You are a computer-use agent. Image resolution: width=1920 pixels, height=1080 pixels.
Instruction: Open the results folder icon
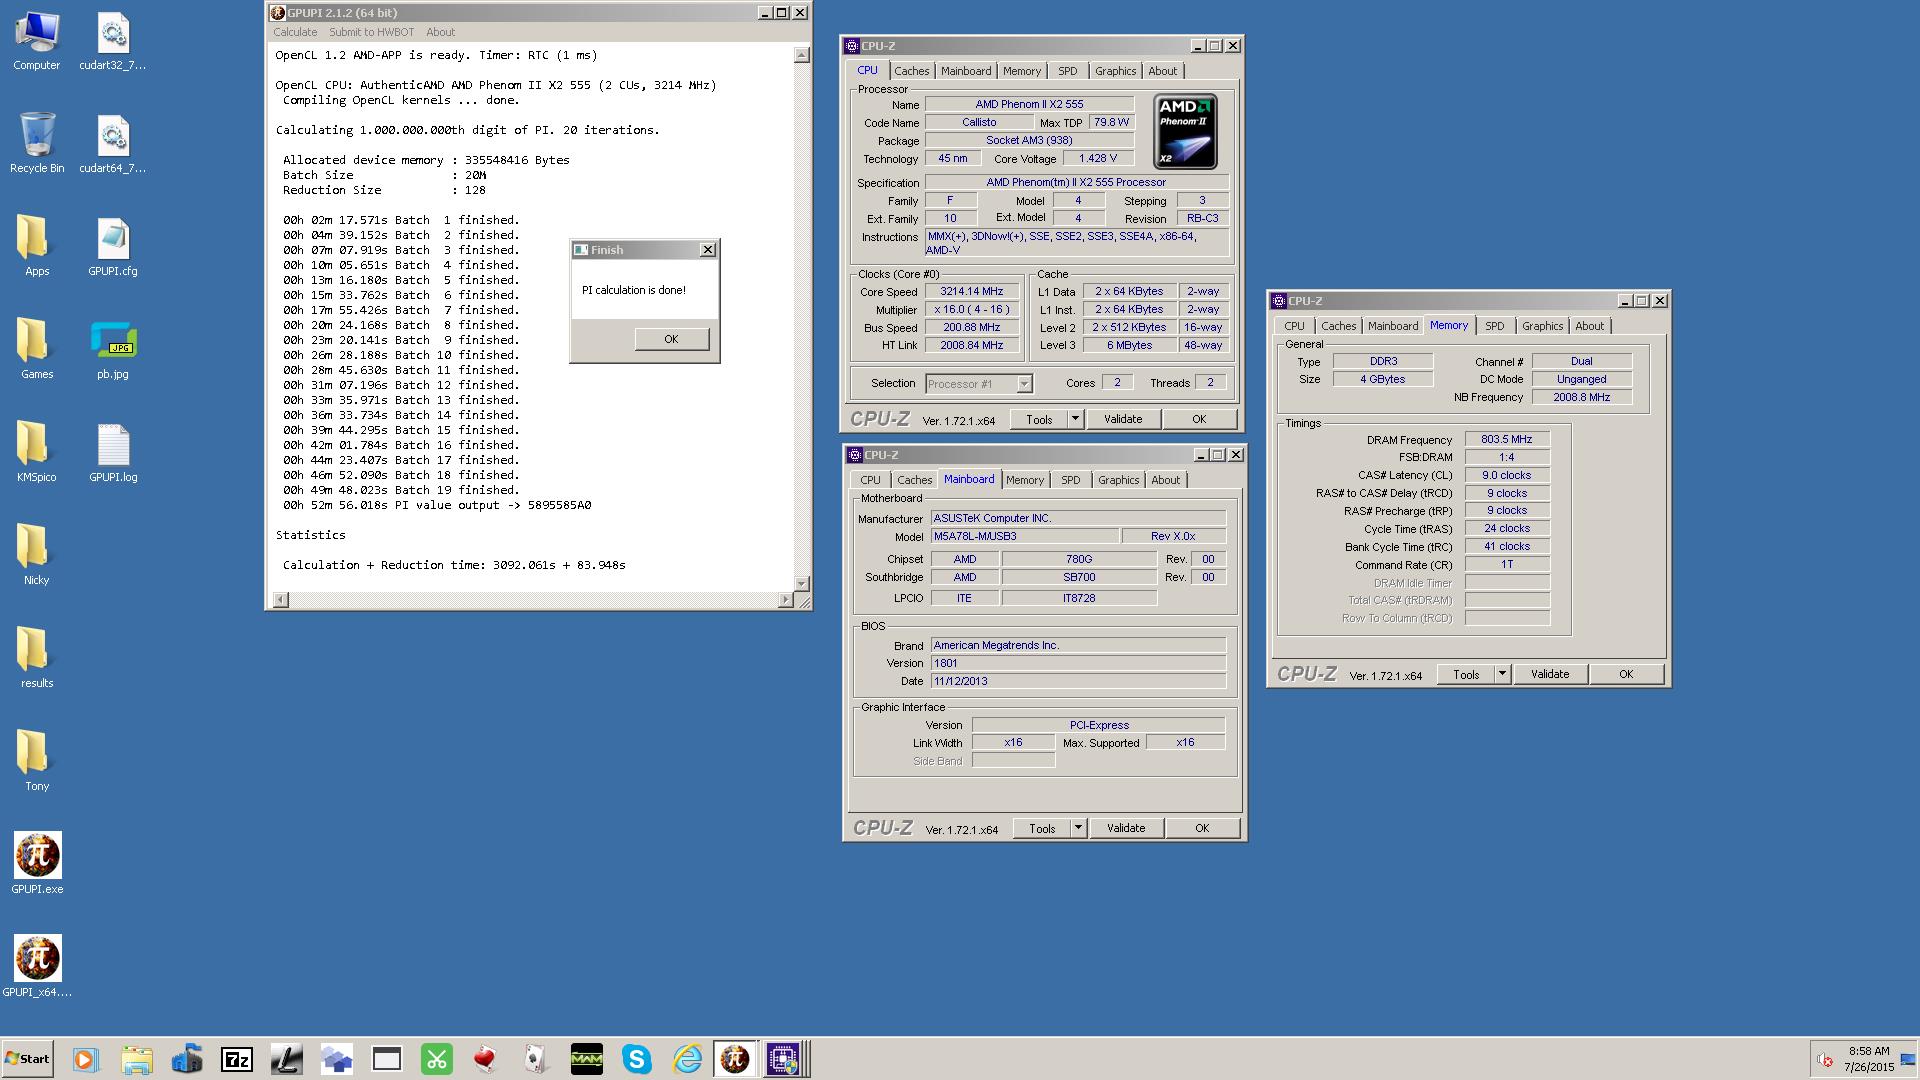[x=37, y=658]
